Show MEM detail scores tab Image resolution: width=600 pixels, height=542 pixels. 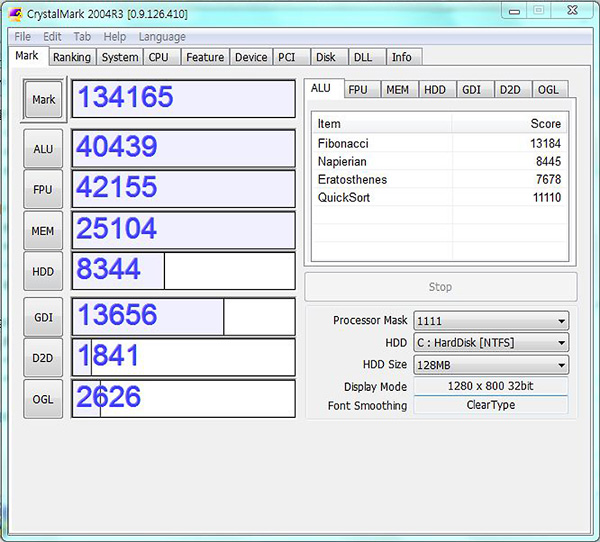[x=399, y=90]
